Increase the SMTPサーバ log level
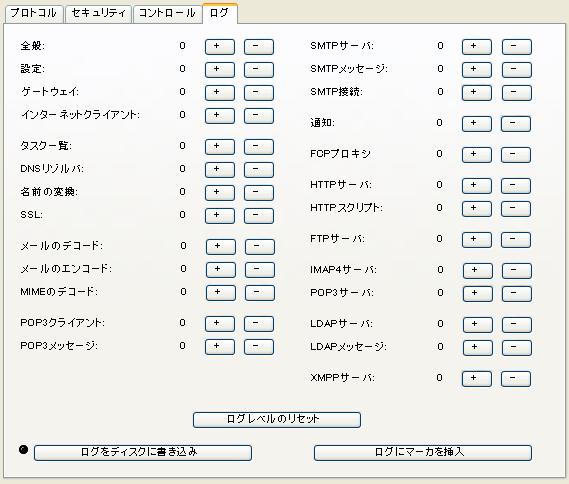The image size is (569, 484). pos(476,47)
